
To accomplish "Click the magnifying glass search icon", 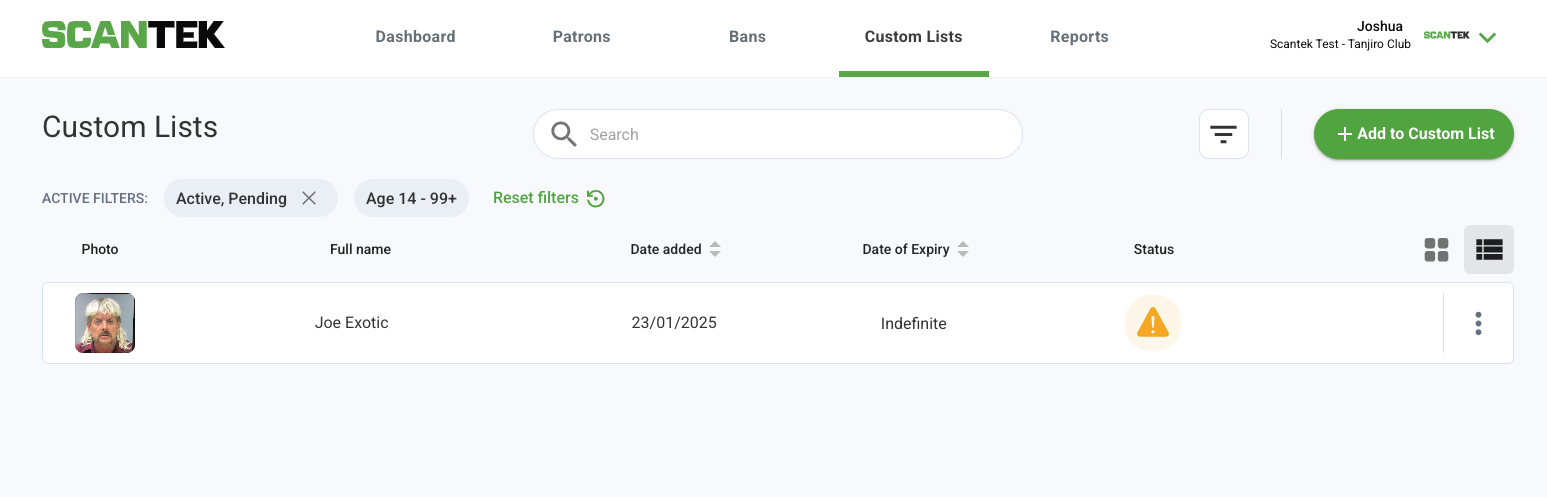I will tap(564, 134).
